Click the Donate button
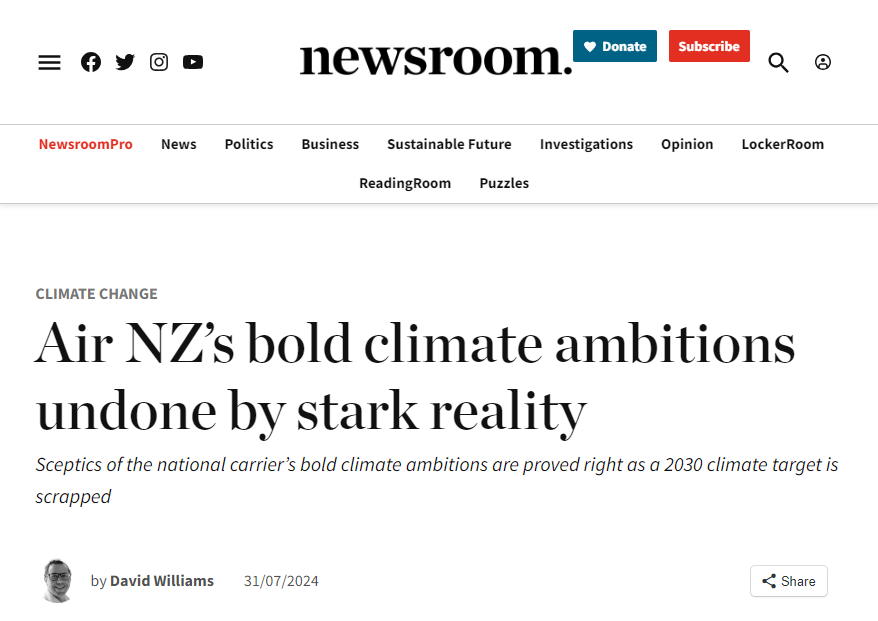The height and width of the screenshot is (621, 878). coord(615,46)
